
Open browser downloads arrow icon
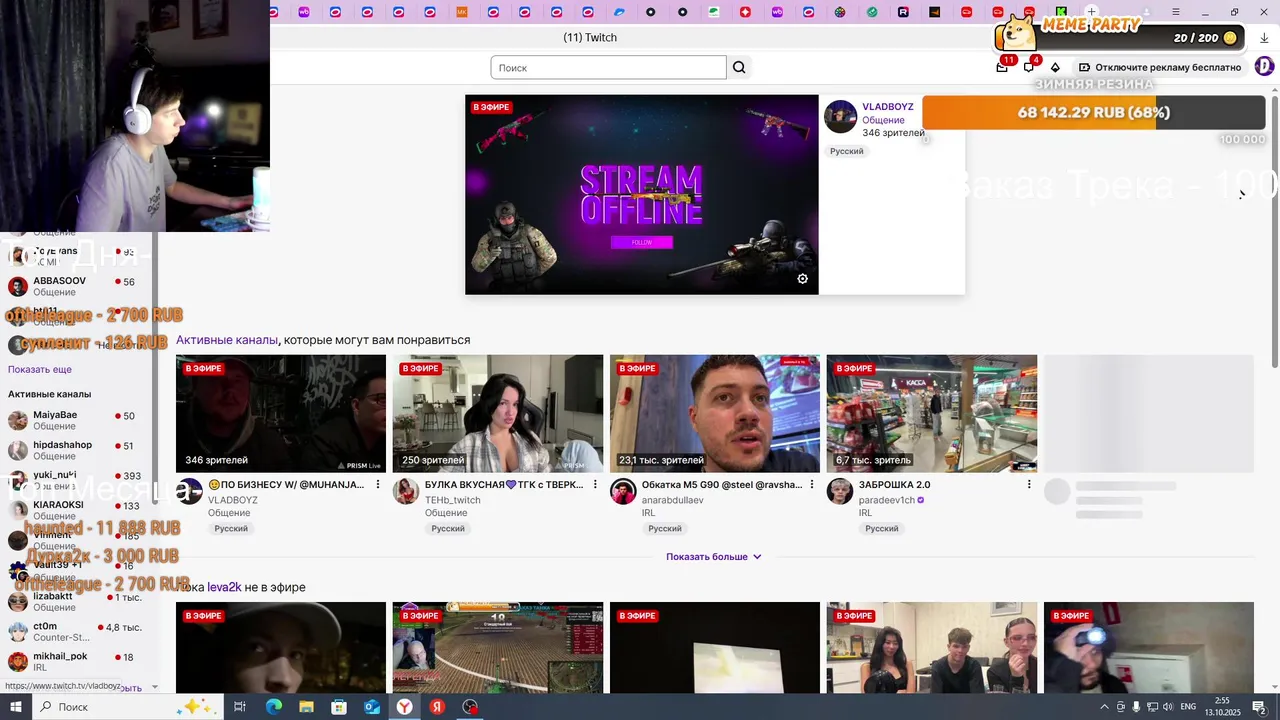[x=1264, y=38]
